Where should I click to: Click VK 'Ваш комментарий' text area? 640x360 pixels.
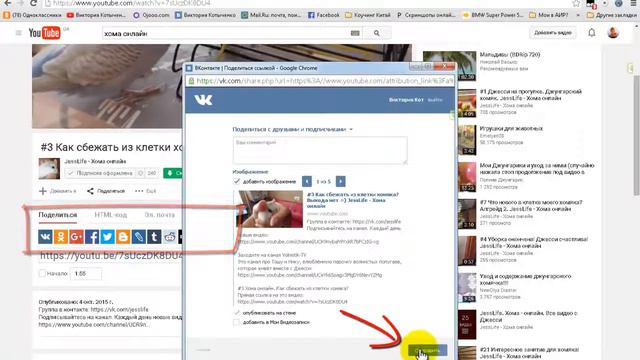(x=320, y=150)
